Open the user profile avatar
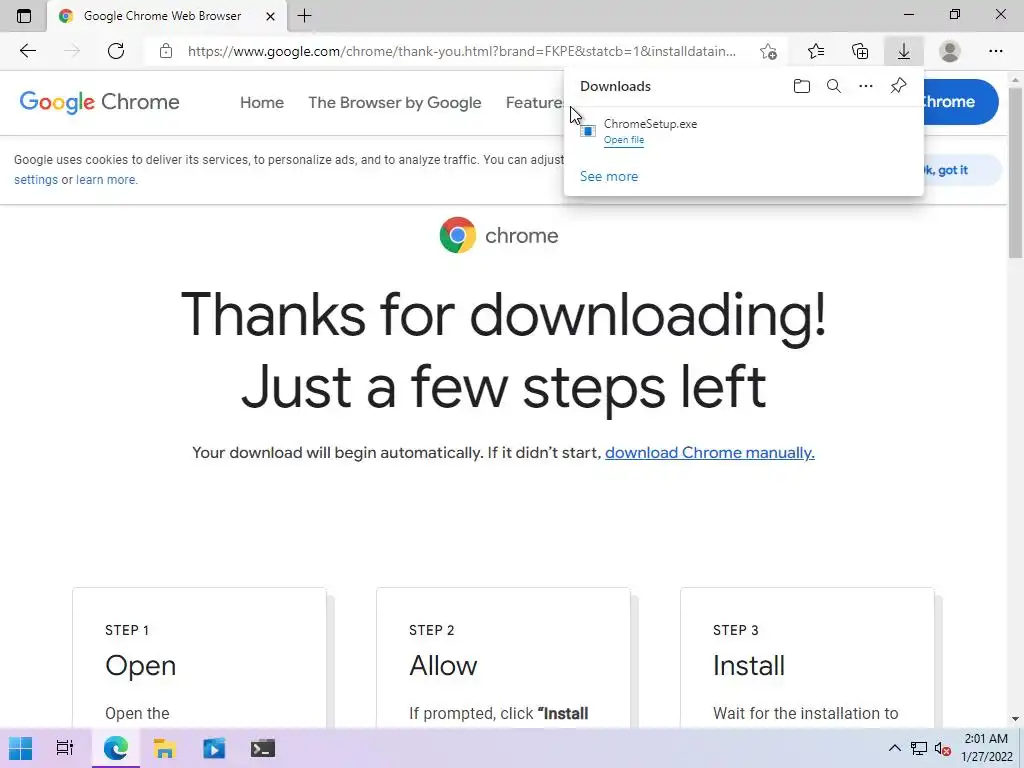 [x=950, y=51]
